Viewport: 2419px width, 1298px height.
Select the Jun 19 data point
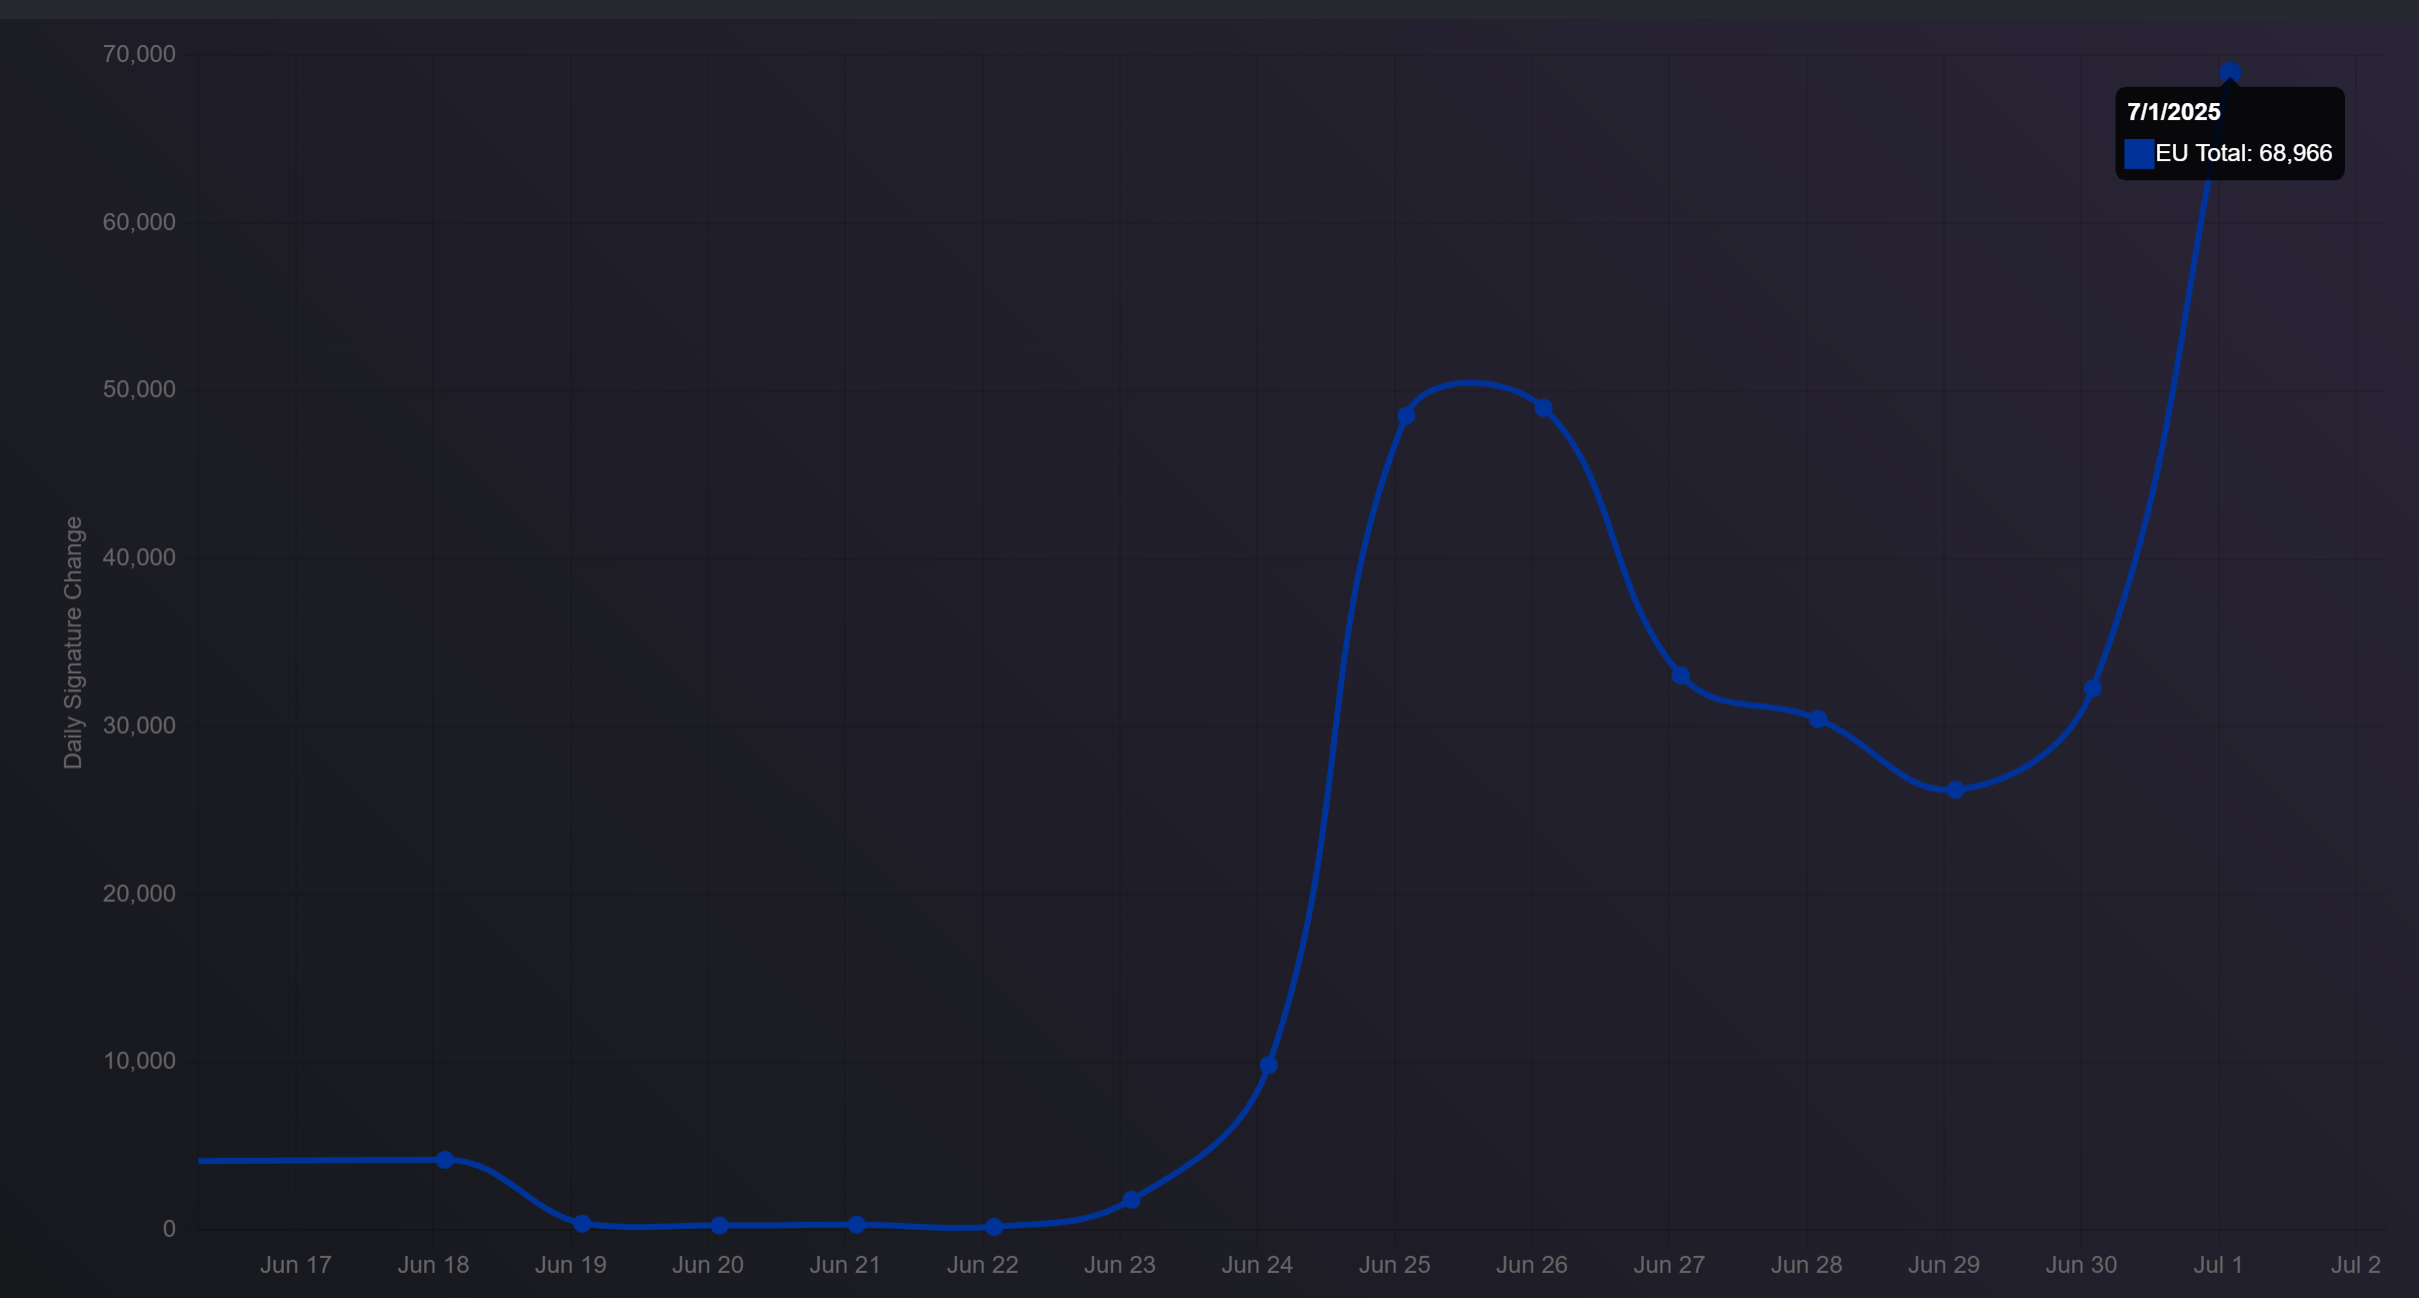click(582, 1223)
